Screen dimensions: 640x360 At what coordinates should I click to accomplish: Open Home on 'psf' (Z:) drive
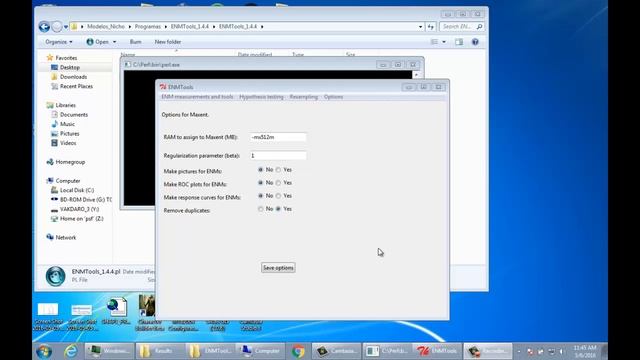pyautogui.click(x=82, y=219)
